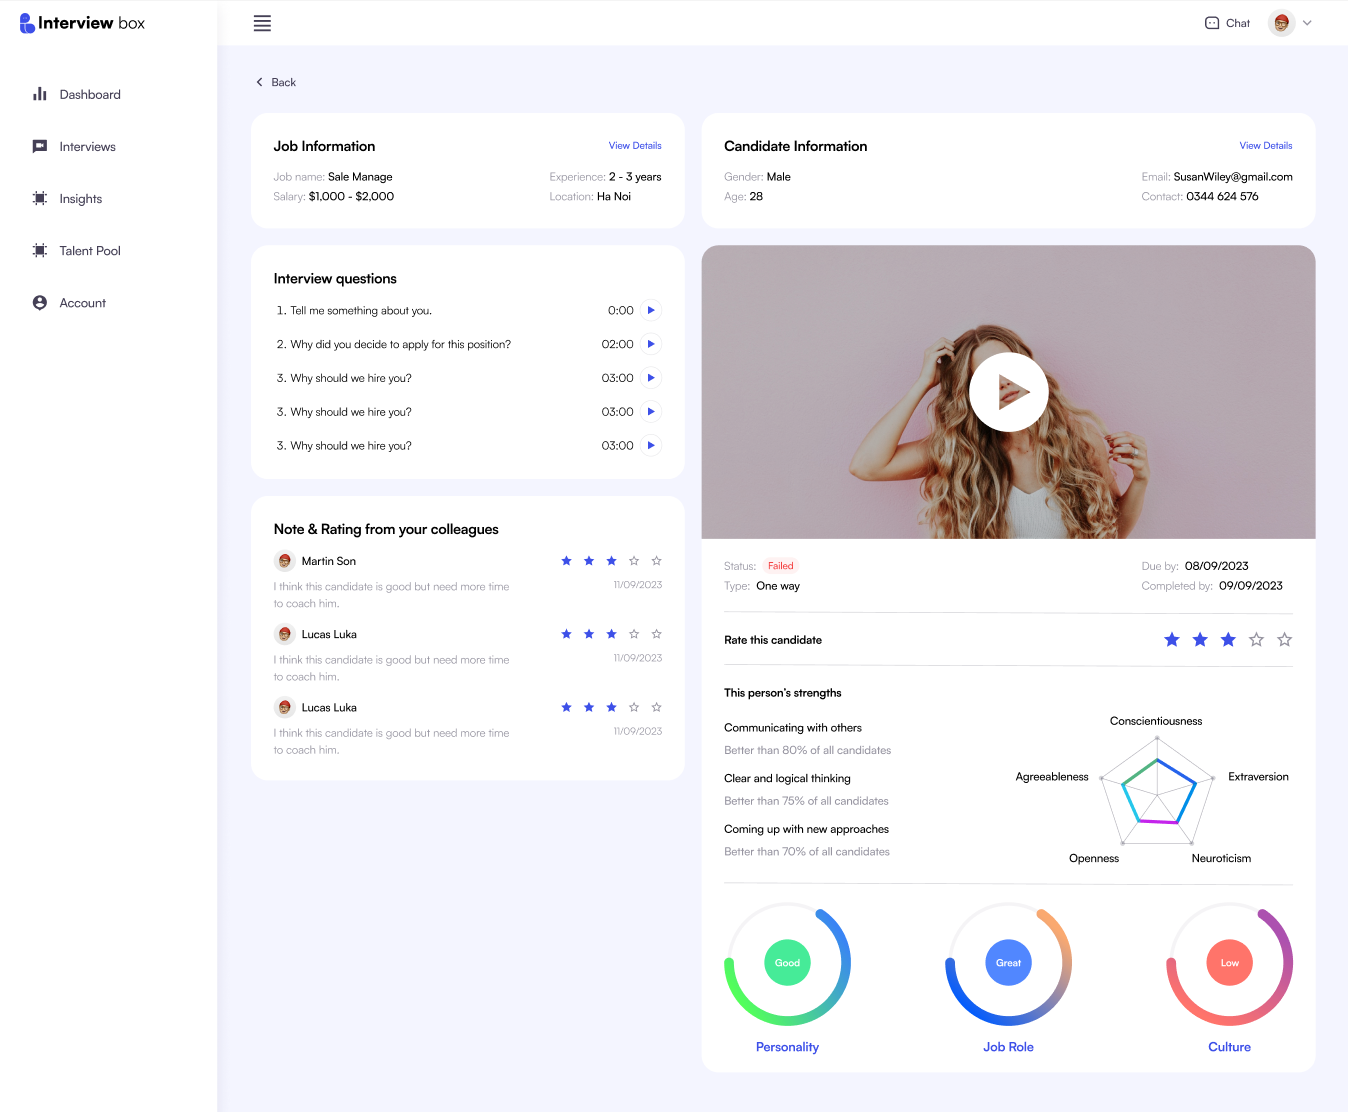Screen dimensions: 1348x1112
Task: Set candidate rating to one star
Action: pos(1172,640)
